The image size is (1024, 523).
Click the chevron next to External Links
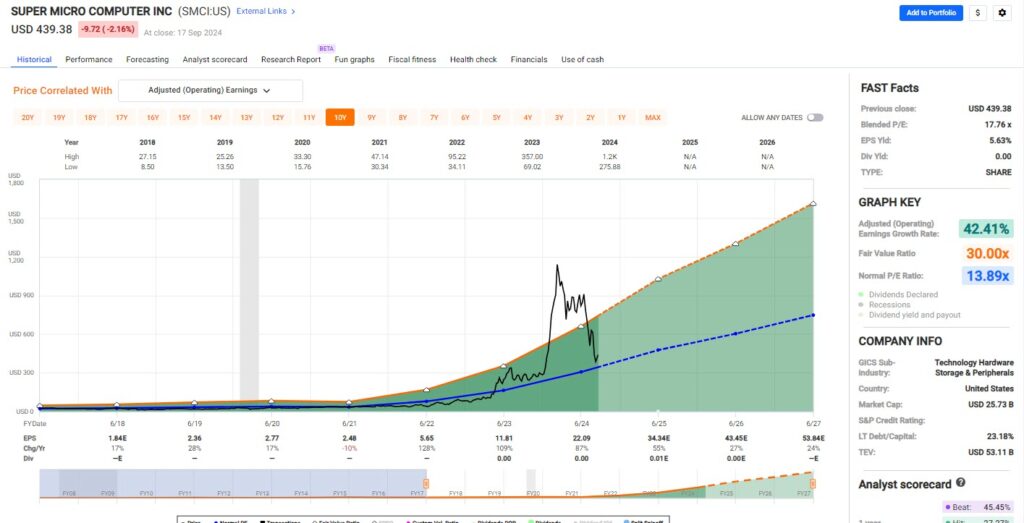click(293, 12)
